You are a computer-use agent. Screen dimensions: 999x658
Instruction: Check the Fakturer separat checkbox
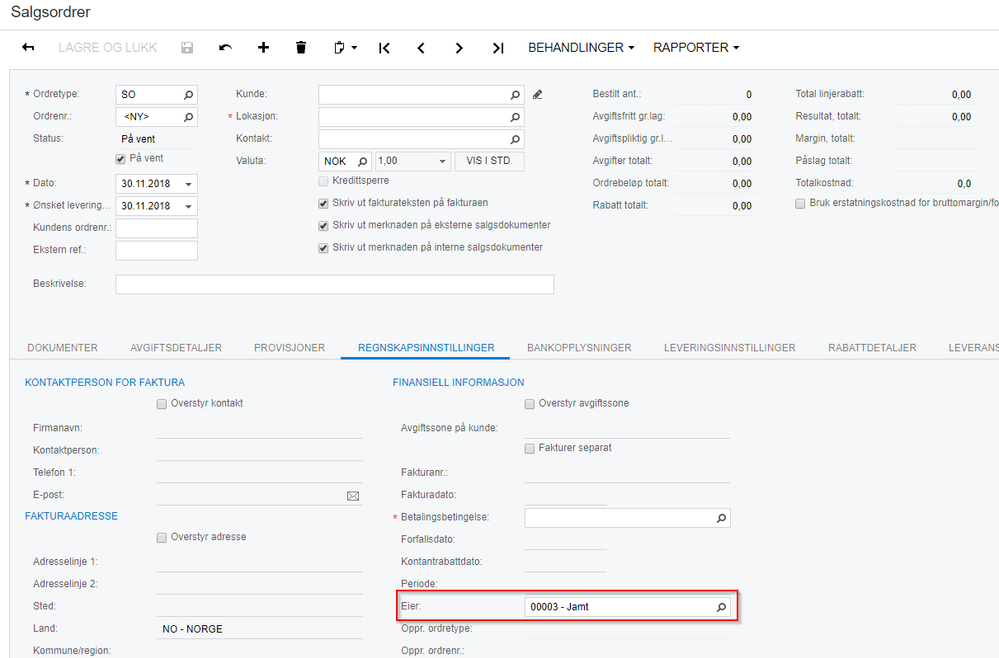(x=529, y=448)
